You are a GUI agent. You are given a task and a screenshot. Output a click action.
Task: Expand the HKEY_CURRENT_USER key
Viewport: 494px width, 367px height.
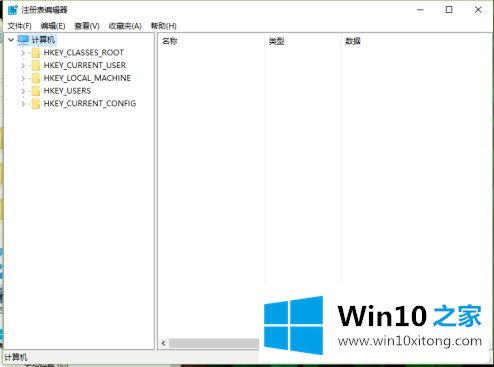pos(23,65)
